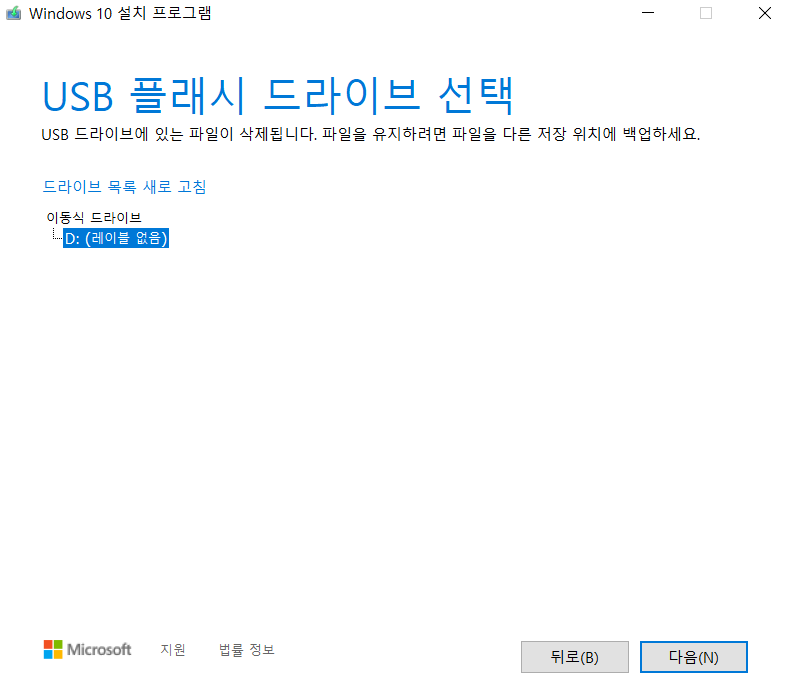790x700 pixels.
Task: Click the Windows 10 setup title bar icon
Action: (x=14, y=13)
